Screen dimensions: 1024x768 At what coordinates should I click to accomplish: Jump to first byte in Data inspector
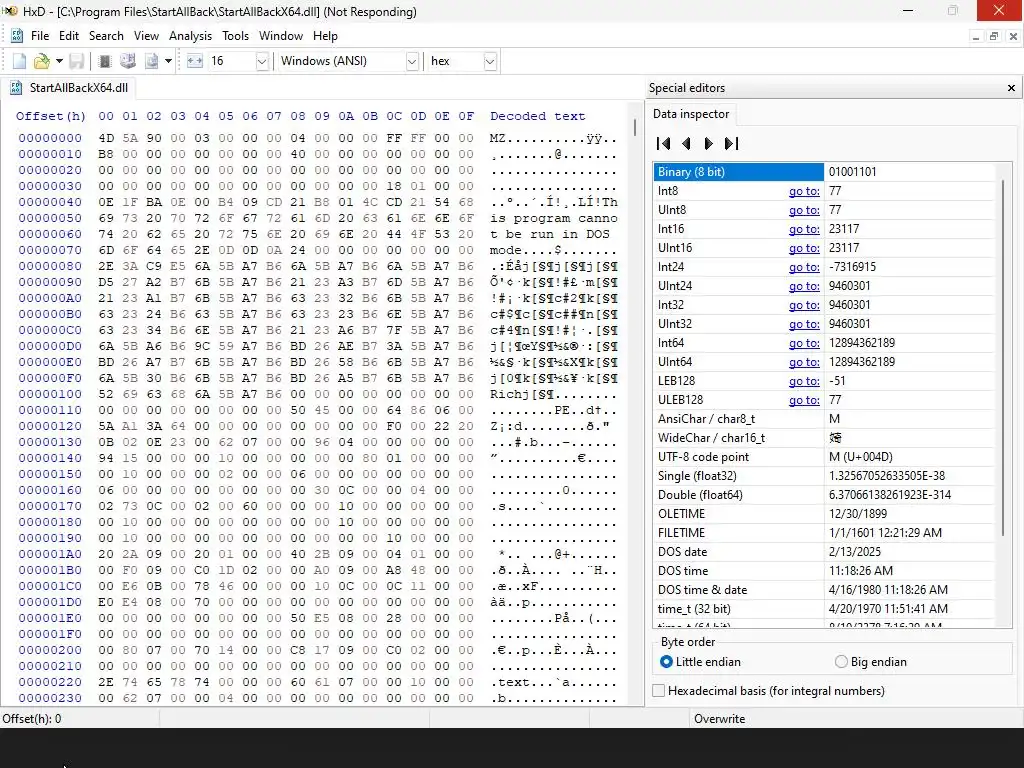[664, 144]
